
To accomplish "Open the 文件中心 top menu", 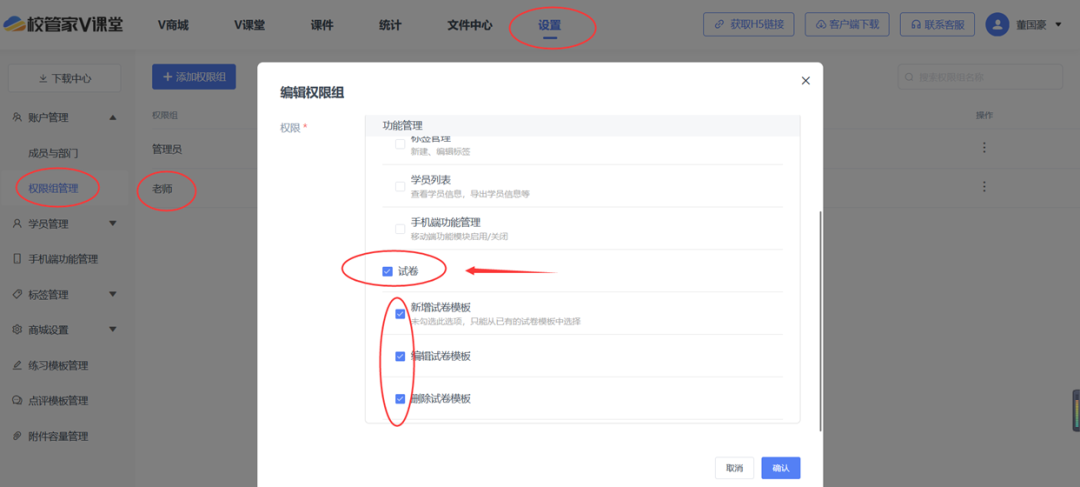I will point(469,25).
